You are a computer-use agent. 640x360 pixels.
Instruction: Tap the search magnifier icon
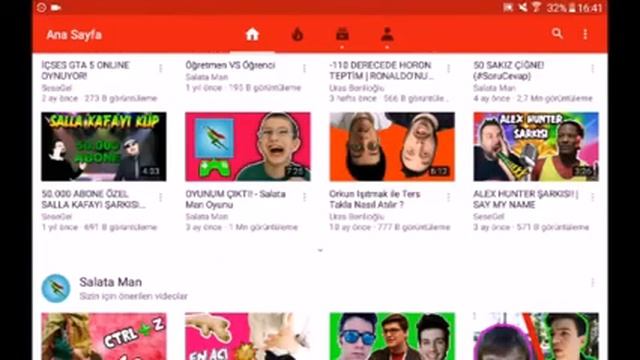coord(557,33)
